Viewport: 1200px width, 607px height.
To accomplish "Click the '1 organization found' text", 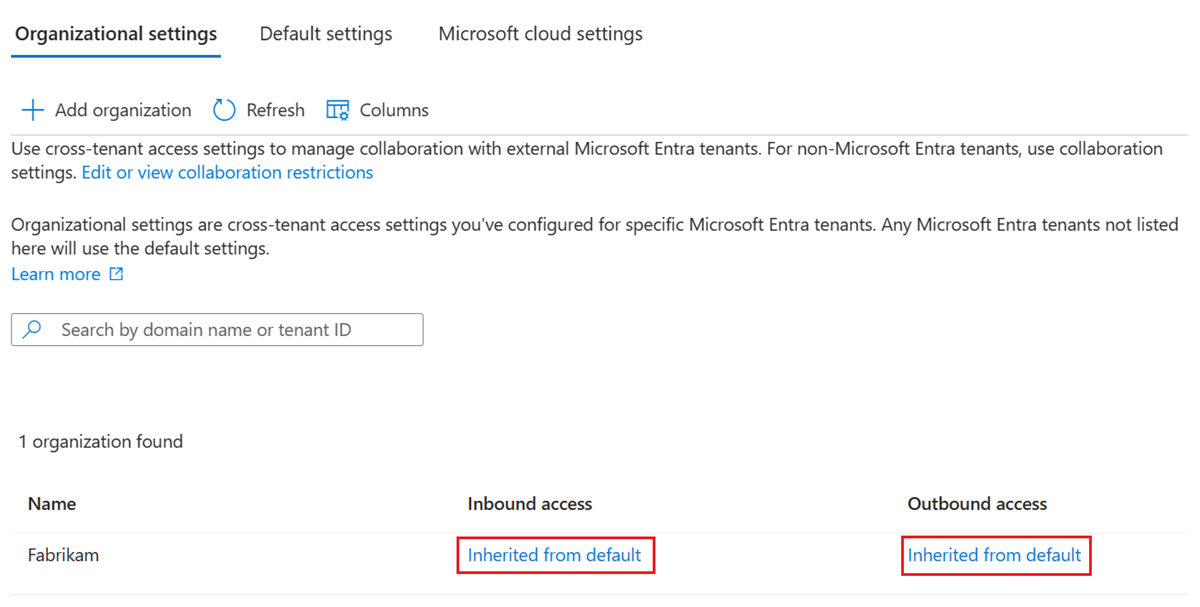I will pyautogui.click(x=101, y=441).
